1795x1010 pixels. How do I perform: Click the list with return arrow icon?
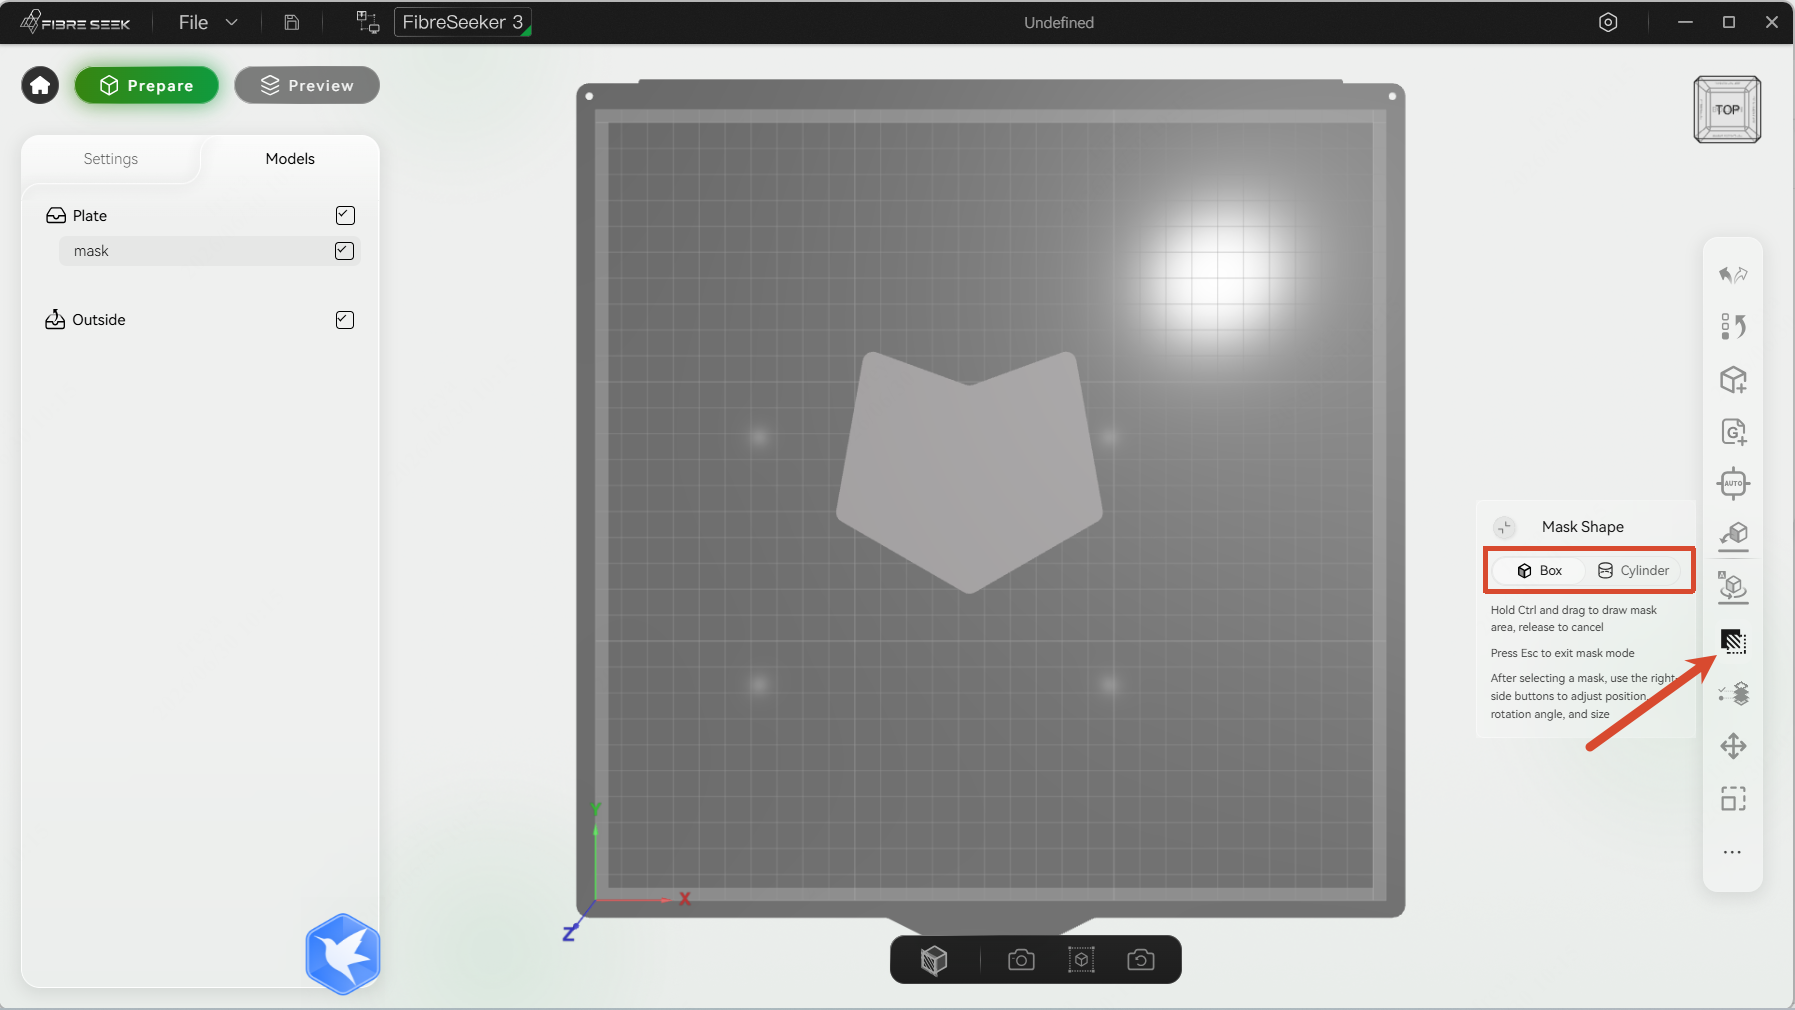[1733, 327]
